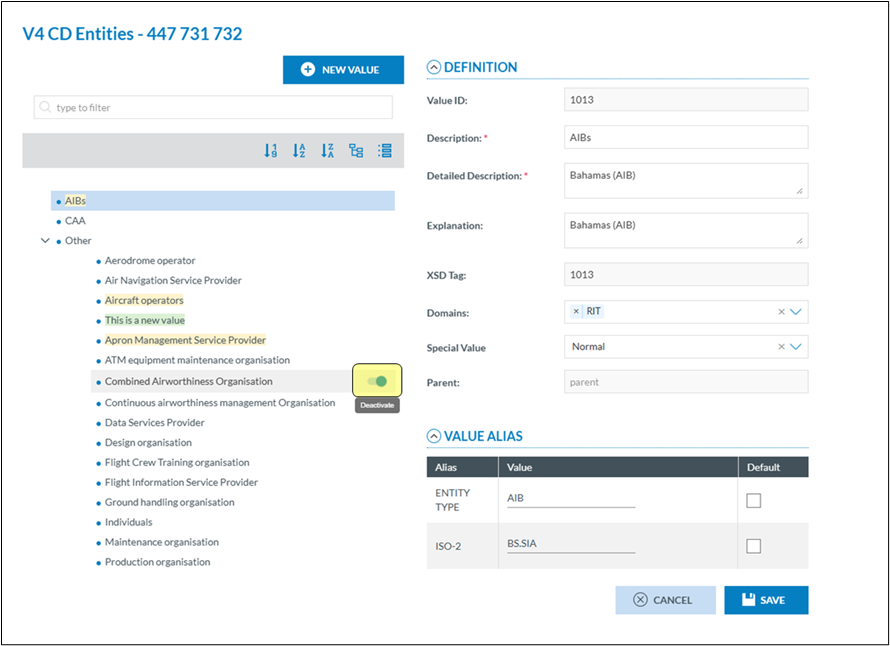Deactivate Combined Airworthiness Organisation with the toggle

[x=377, y=381]
